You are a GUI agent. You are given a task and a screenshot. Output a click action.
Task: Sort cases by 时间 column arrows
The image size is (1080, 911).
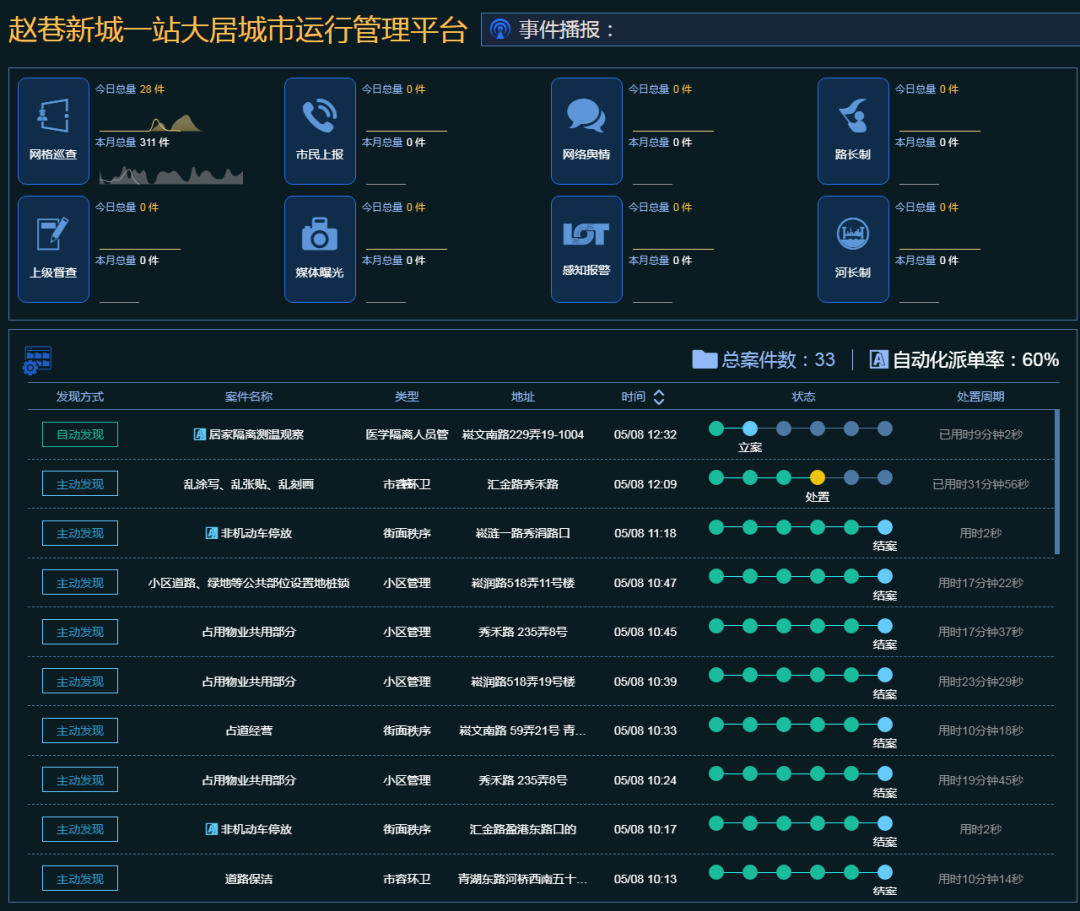[658, 397]
